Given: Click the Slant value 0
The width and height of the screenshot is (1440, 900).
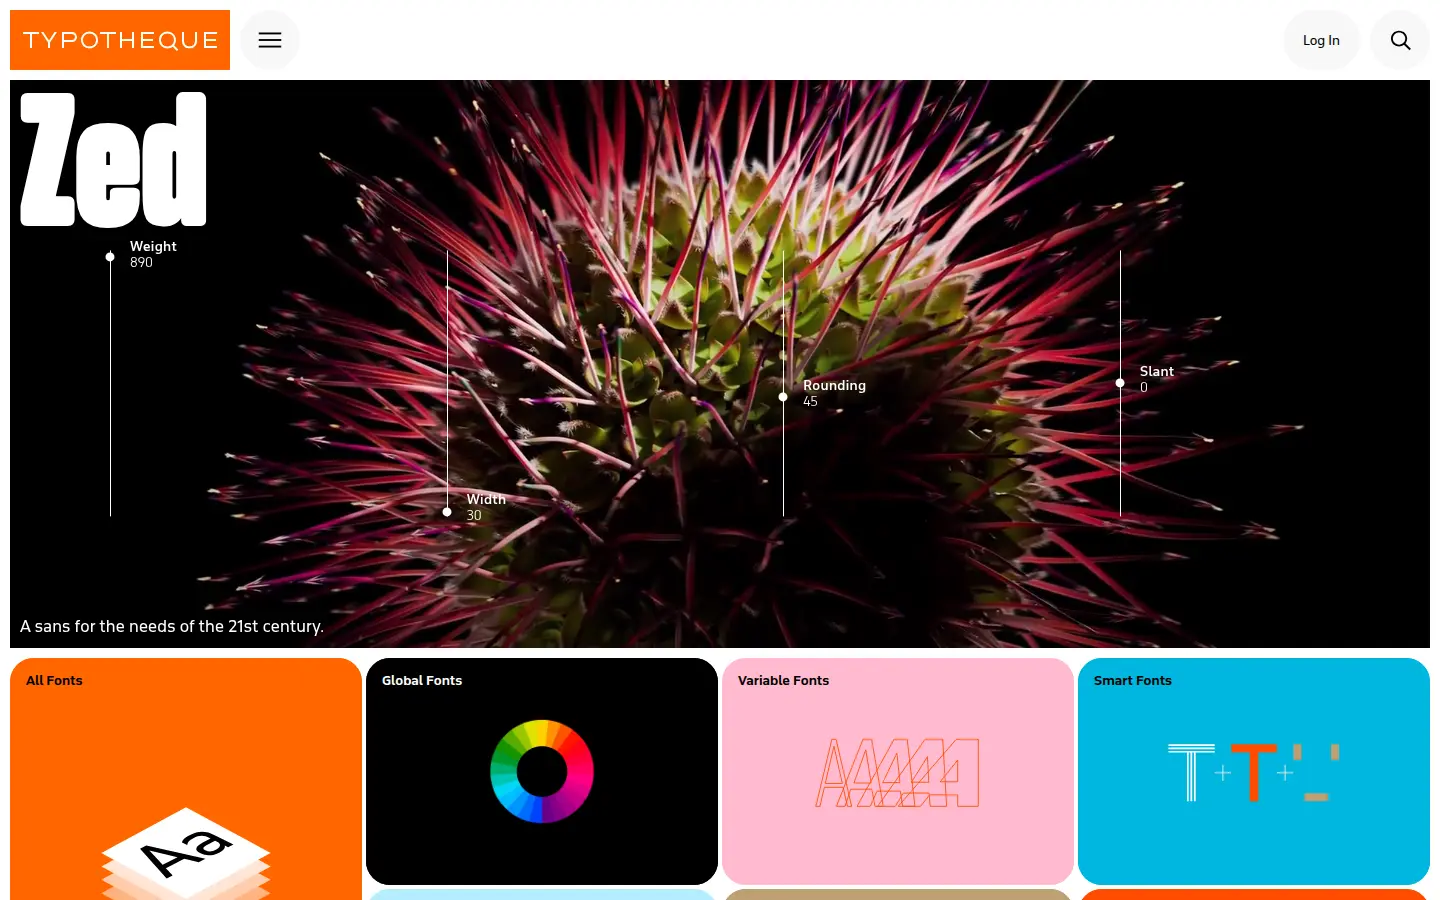Looking at the screenshot, I should (1144, 387).
